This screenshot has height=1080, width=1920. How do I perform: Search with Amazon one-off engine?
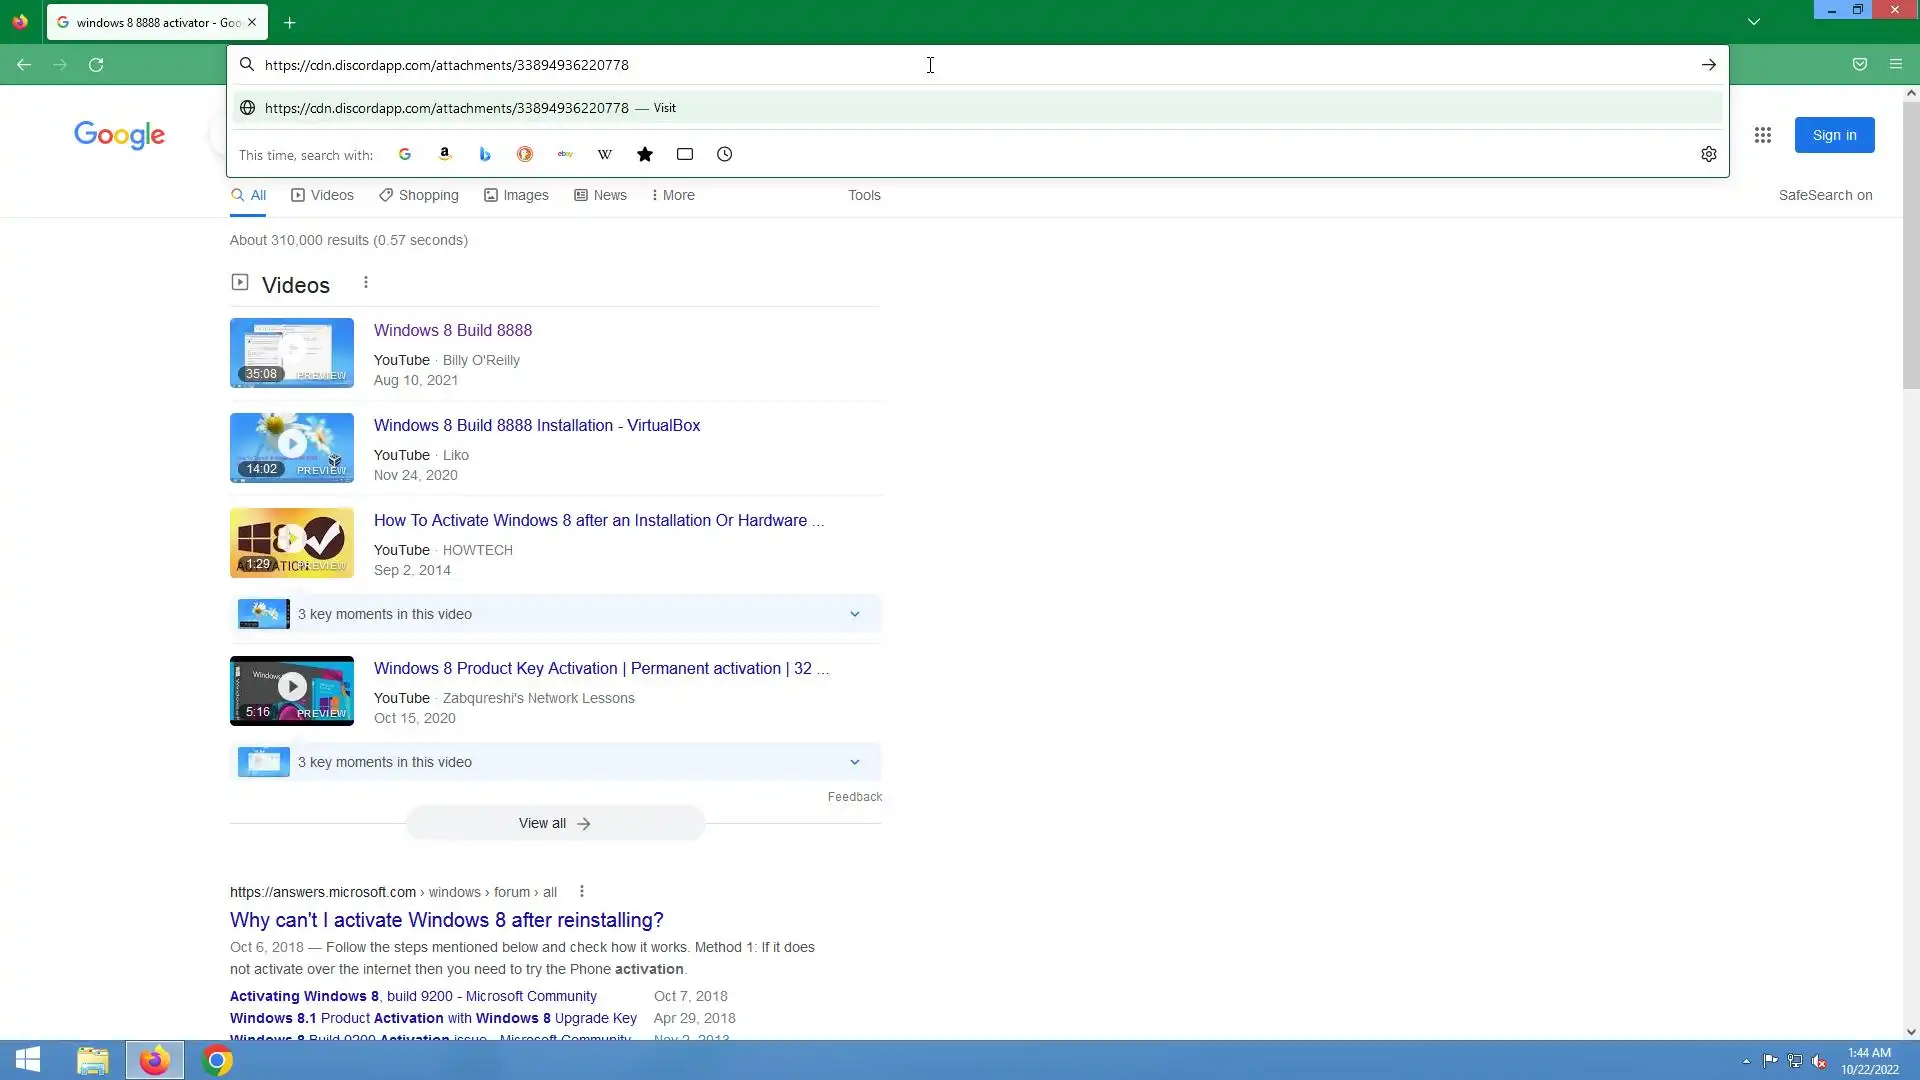445,154
